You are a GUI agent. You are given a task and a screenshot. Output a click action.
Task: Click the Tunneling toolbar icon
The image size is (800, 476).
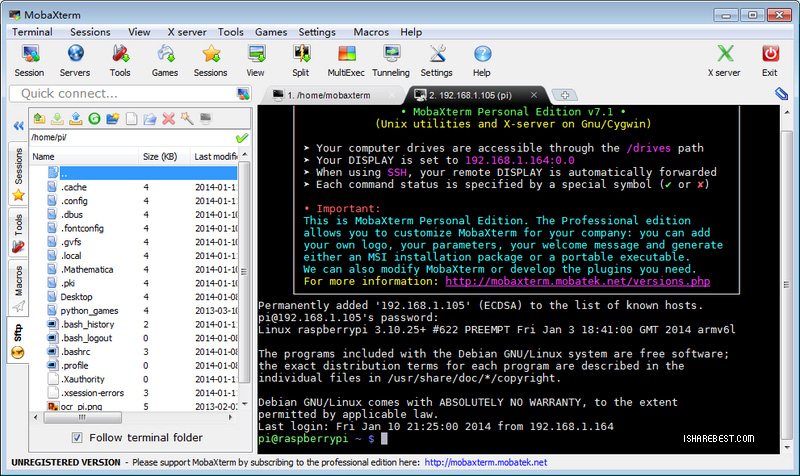click(x=390, y=60)
